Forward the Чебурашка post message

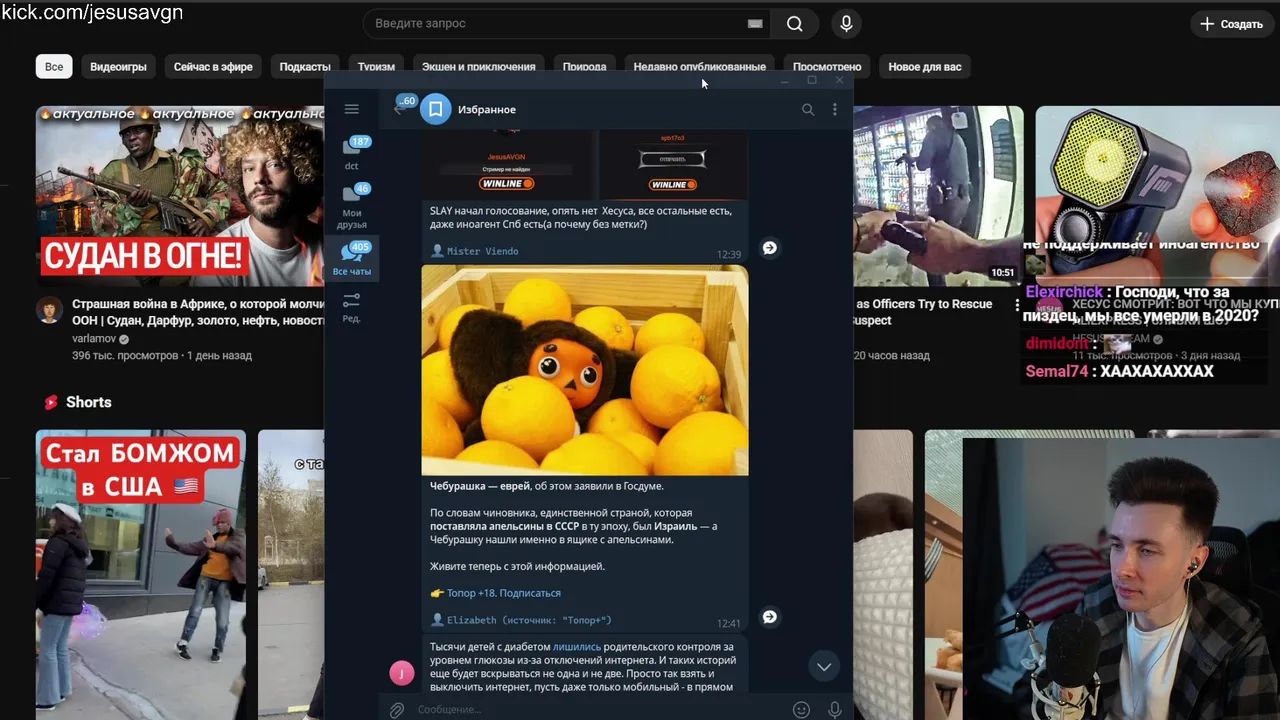769,617
